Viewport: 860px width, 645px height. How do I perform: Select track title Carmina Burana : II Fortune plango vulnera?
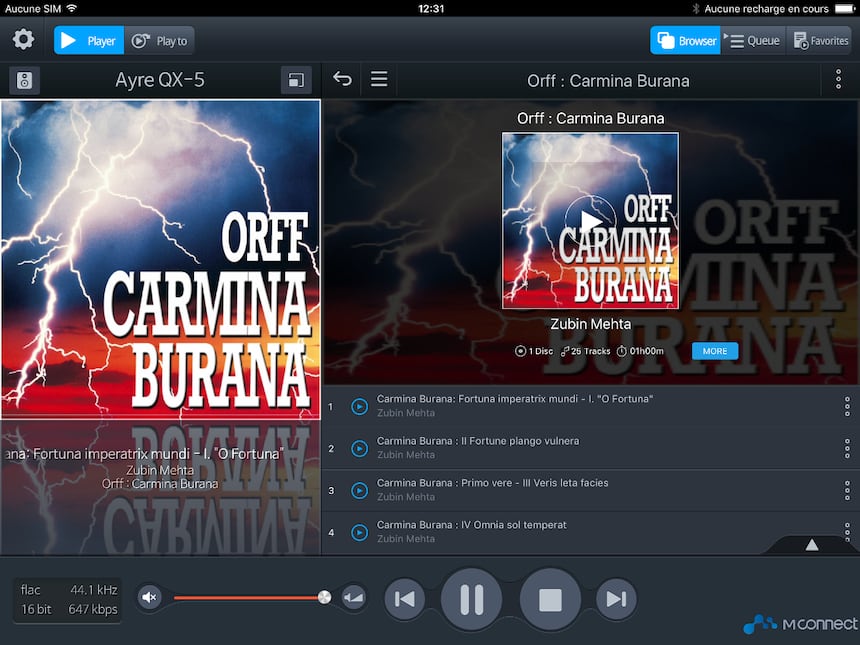[478, 441]
